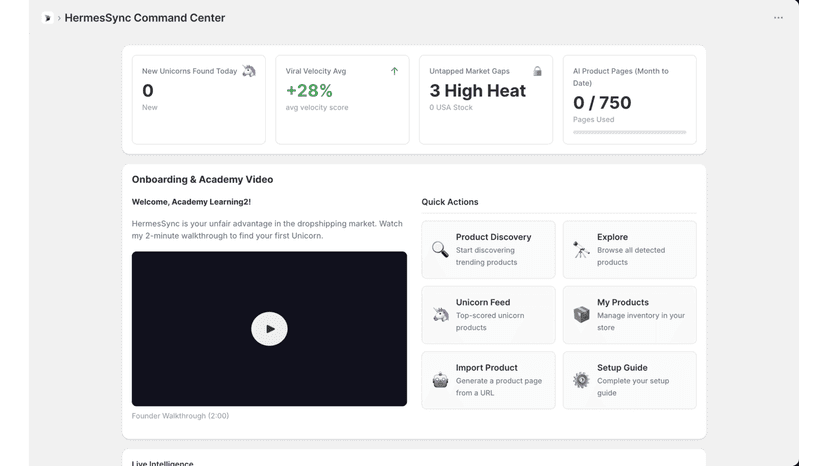
Task: Click the '0 / 750' pages value
Action: 602,102
